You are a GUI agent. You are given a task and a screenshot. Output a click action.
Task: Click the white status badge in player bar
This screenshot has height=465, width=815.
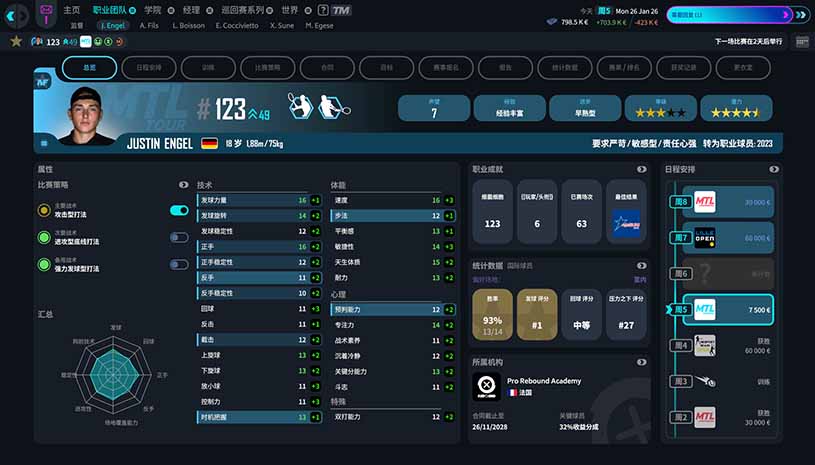click(x=85, y=42)
